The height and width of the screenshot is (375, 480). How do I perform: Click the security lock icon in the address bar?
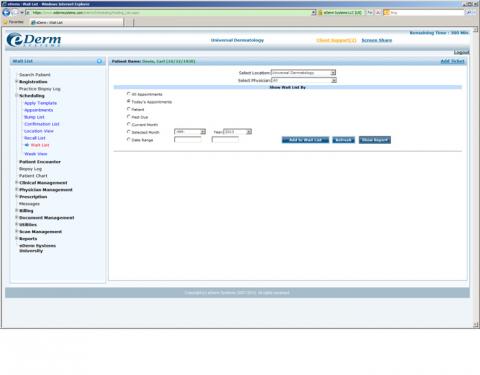pyautogui.click(x=320, y=13)
